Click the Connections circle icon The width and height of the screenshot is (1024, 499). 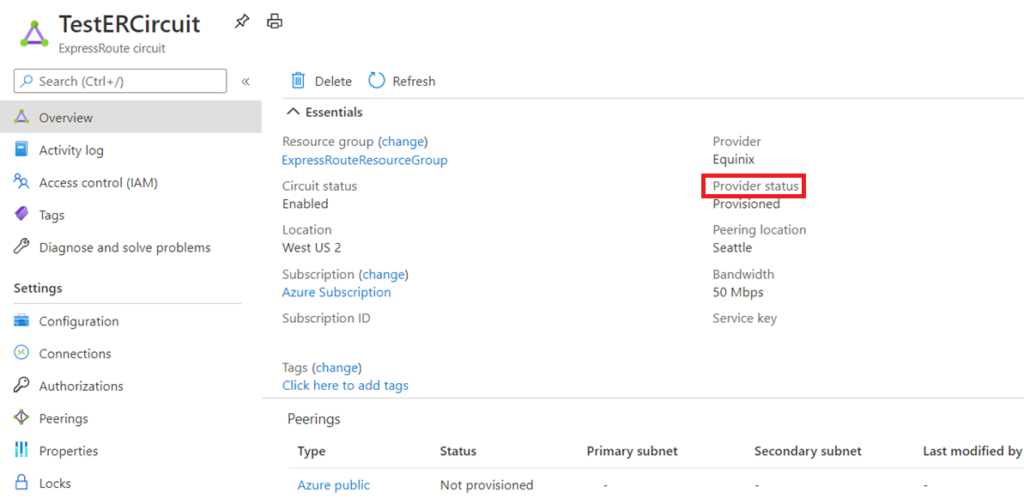(x=22, y=353)
